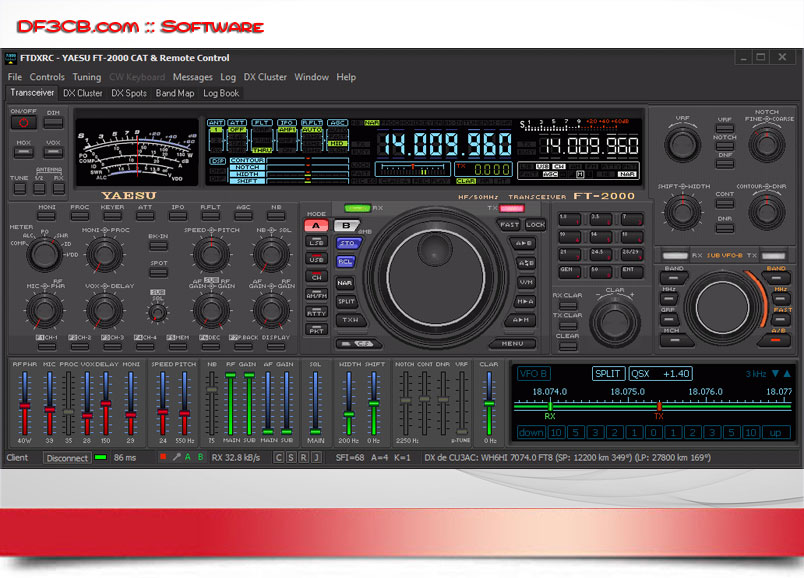The width and height of the screenshot is (804, 578).
Task: Click the RF PWR slider
Action: point(23,409)
